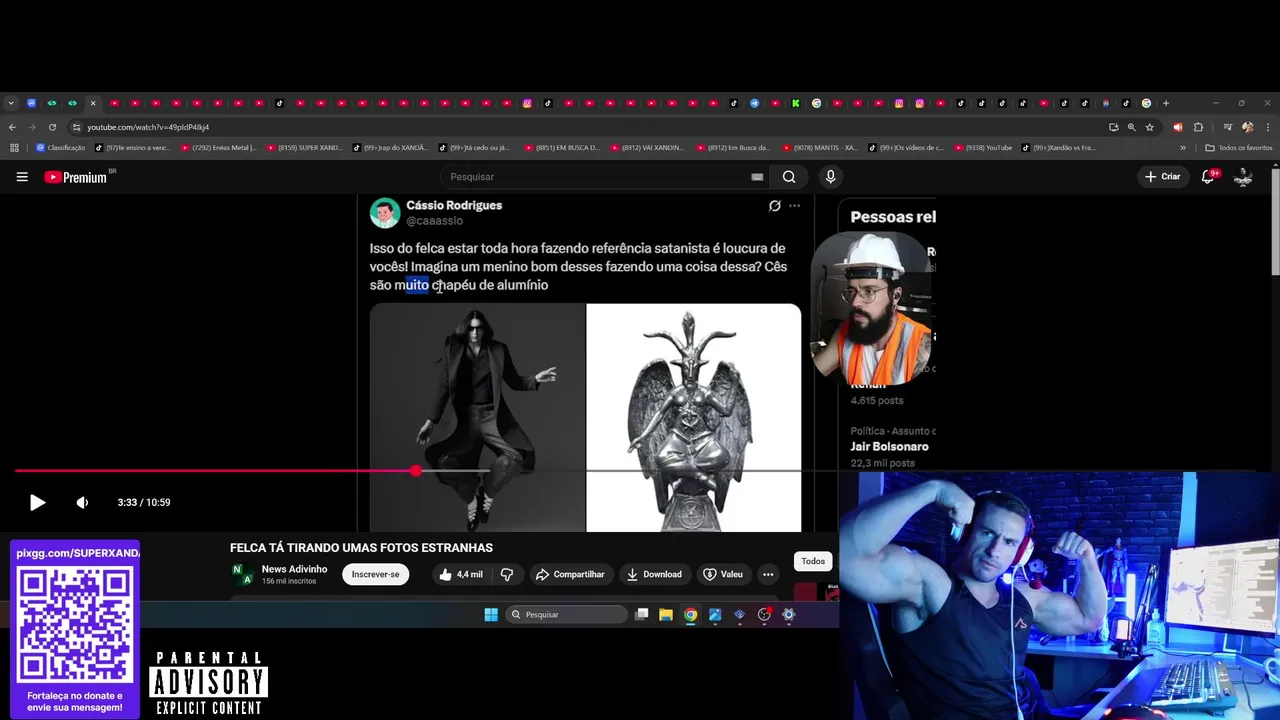Click the Compartilhar share button
Viewport: 1280px width, 720px height.
tap(570, 574)
